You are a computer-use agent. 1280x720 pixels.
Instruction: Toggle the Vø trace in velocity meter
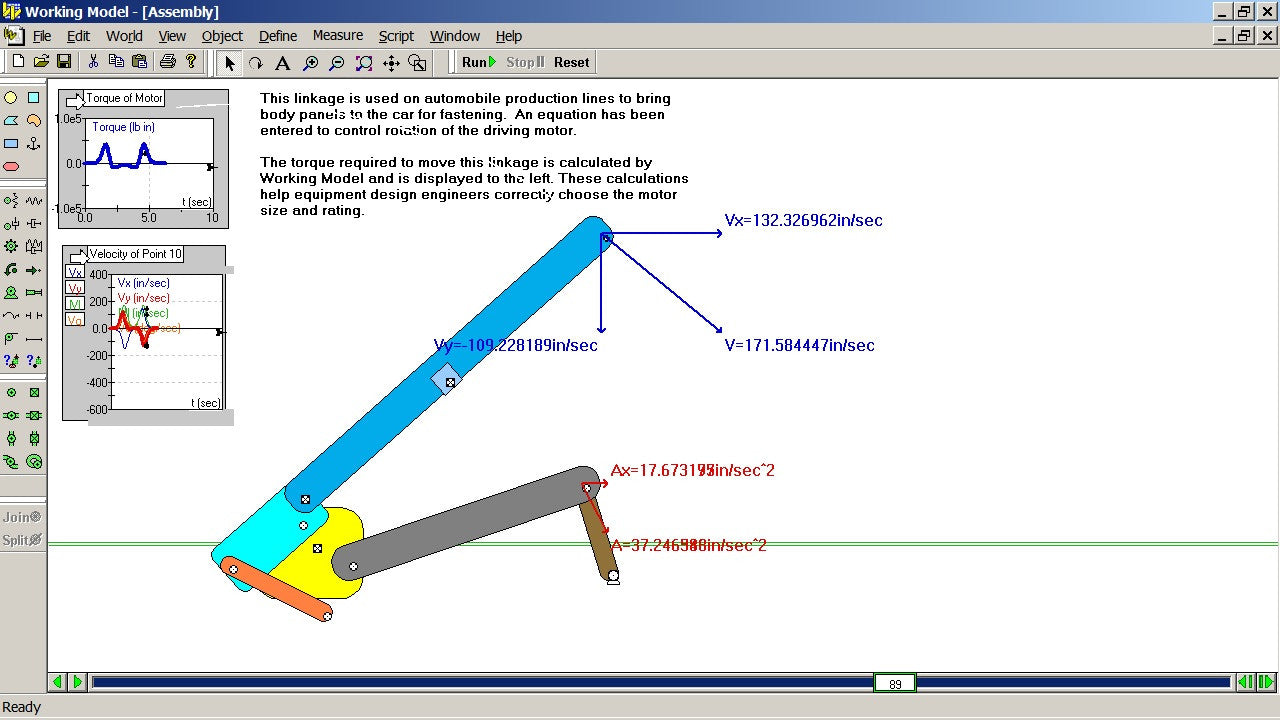click(x=75, y=320)
